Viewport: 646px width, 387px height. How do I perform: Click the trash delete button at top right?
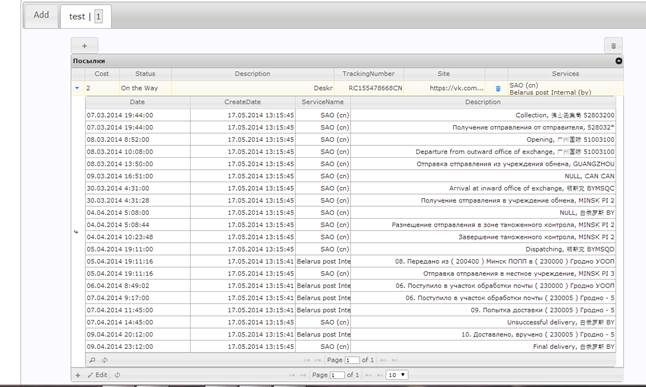pyautogui.click(x=613, y=46)
